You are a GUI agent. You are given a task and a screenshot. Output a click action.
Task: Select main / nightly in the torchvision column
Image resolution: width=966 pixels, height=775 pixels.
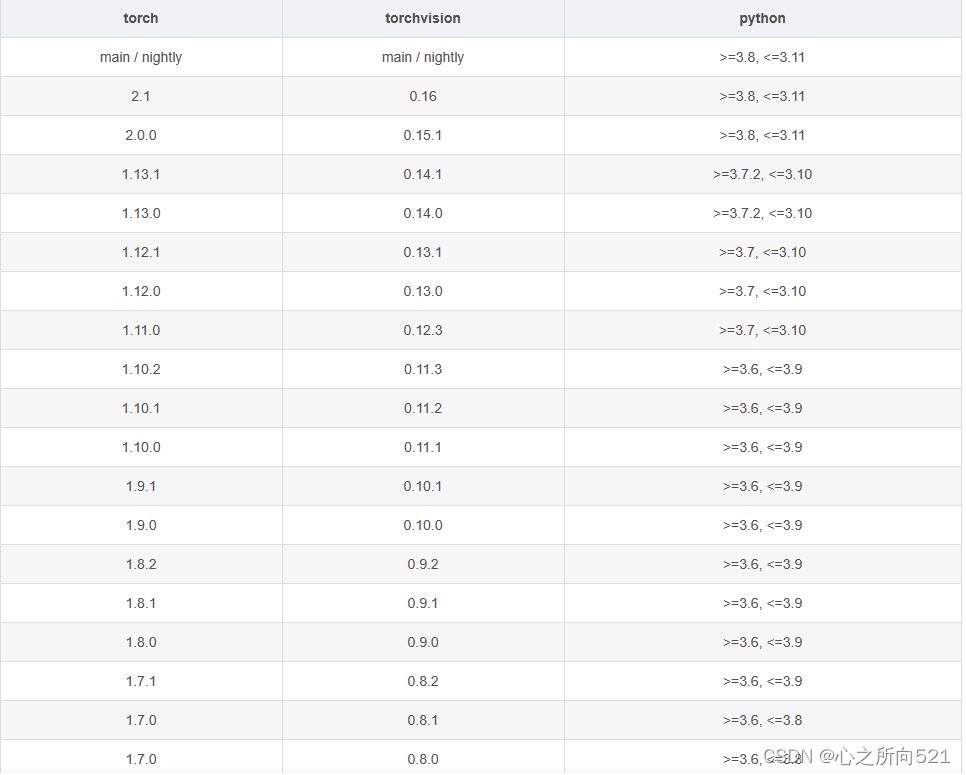[x=423, y=57]
